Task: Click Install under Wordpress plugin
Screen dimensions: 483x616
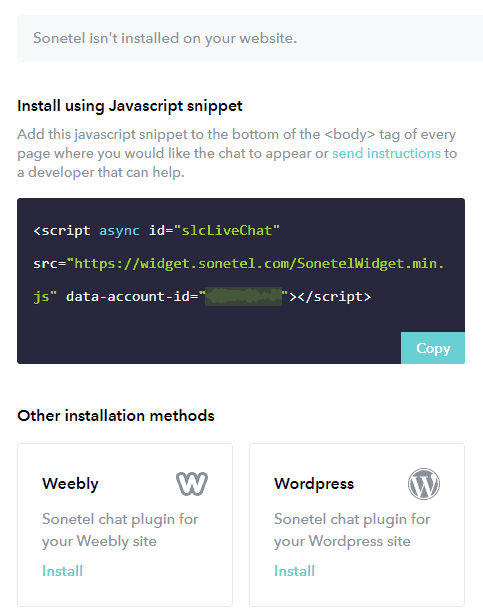Action: (x=294, y=571)
